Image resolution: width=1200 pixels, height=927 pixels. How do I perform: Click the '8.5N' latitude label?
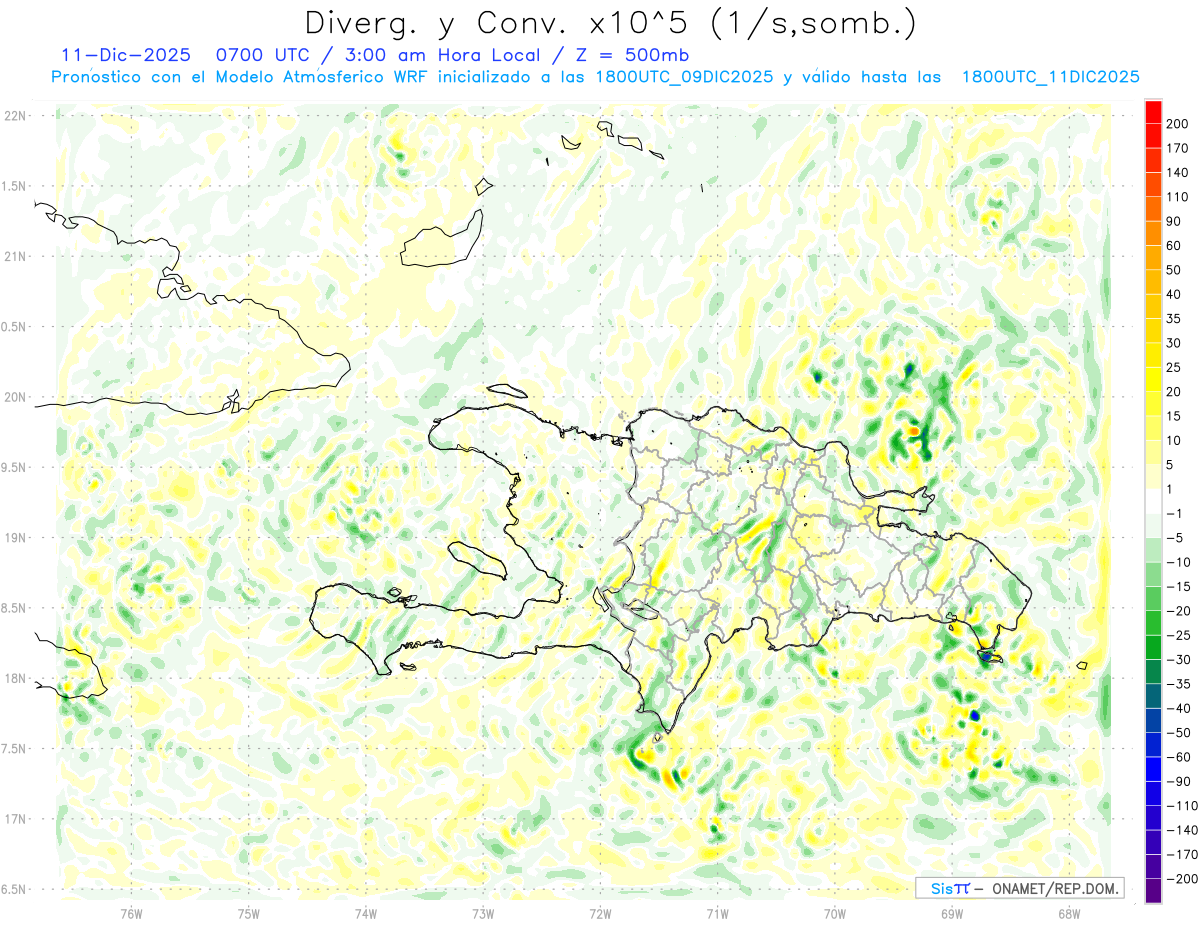(14, 608)
